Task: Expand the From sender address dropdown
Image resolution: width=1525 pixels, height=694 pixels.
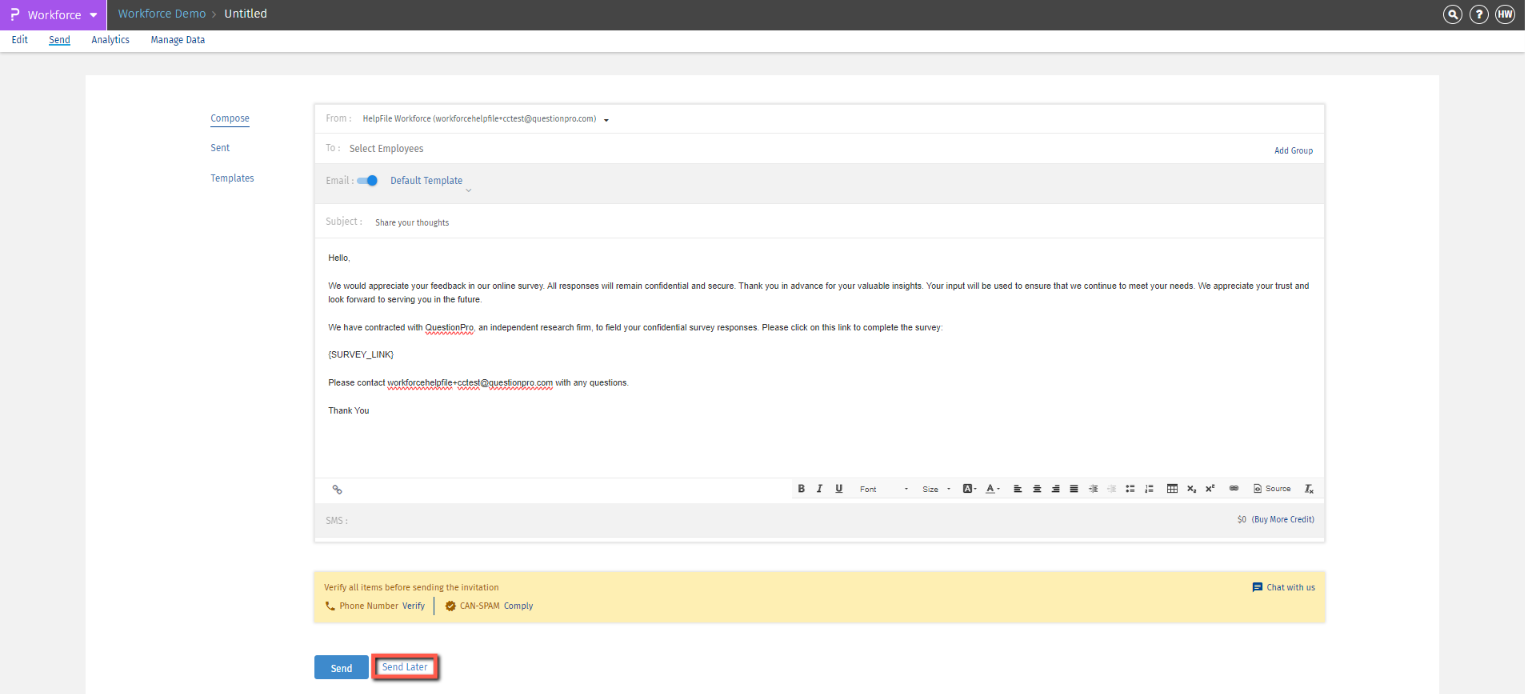Action: pyautogui.click(x=606, y=119)
